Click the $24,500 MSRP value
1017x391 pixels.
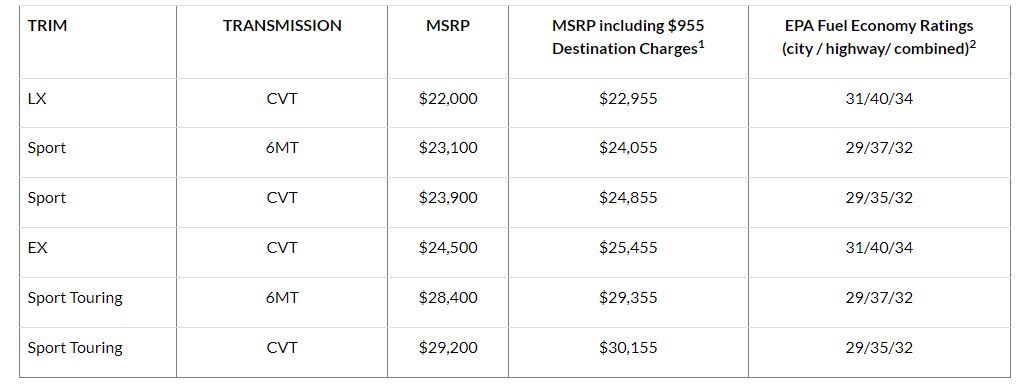[x=448, y=248]
